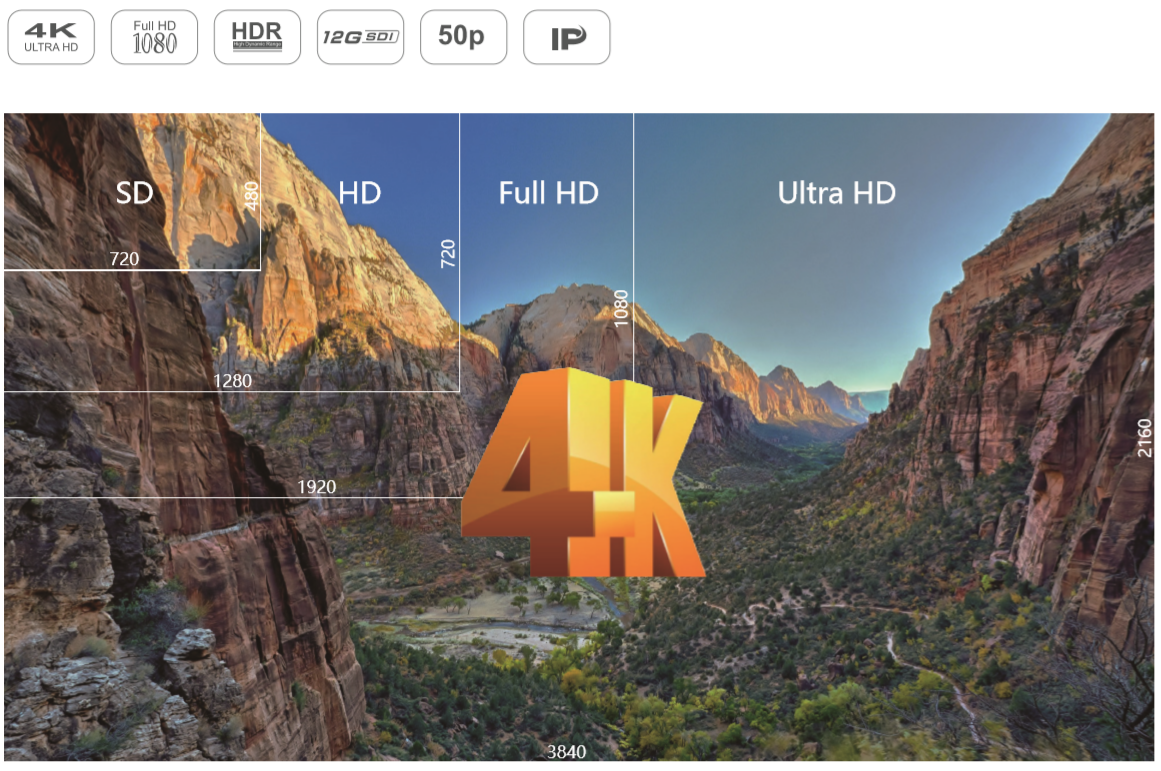This screenshot has width=1161, height=771.
Task: Open the 12G SDI badge
Action: pyautogui.click(x=360, y=37)
